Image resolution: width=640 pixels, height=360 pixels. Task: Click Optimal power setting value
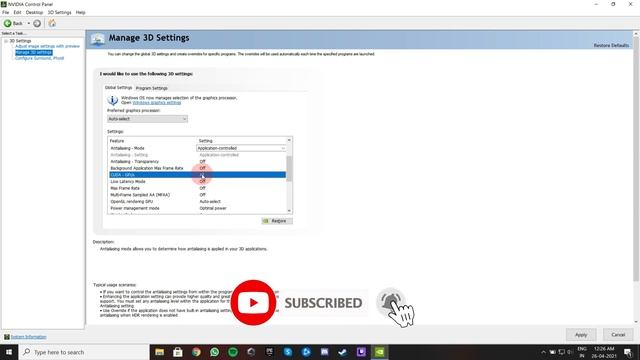click(x=213, y=208)
